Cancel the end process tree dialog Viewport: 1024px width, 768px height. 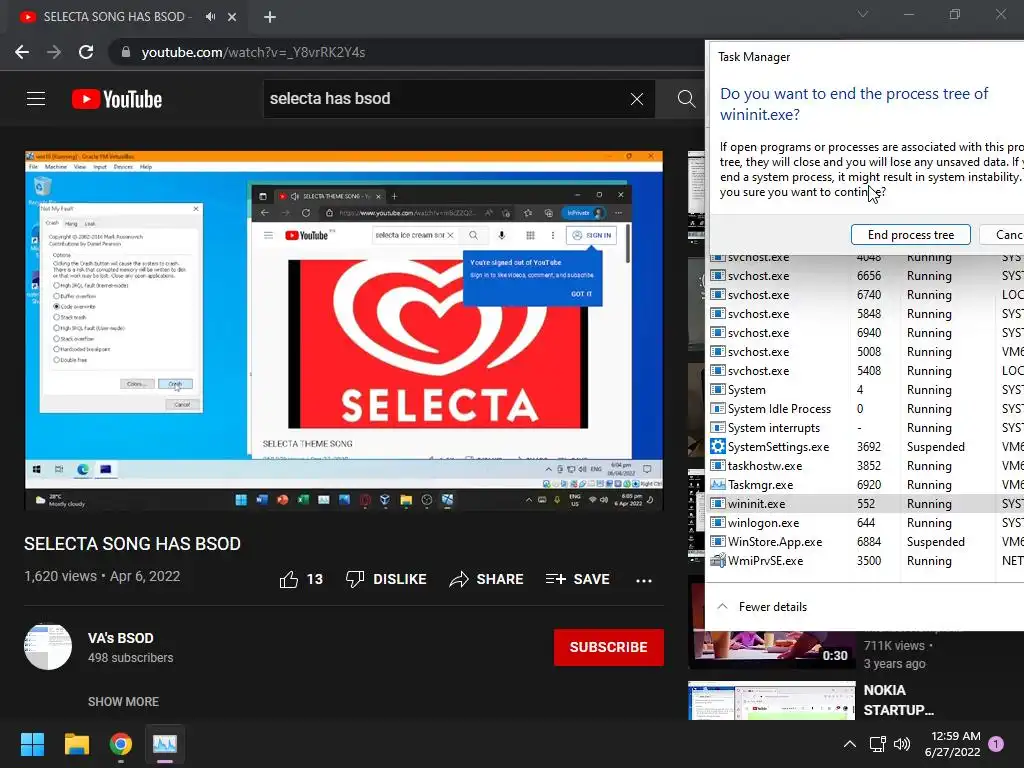pos(1002,234)
